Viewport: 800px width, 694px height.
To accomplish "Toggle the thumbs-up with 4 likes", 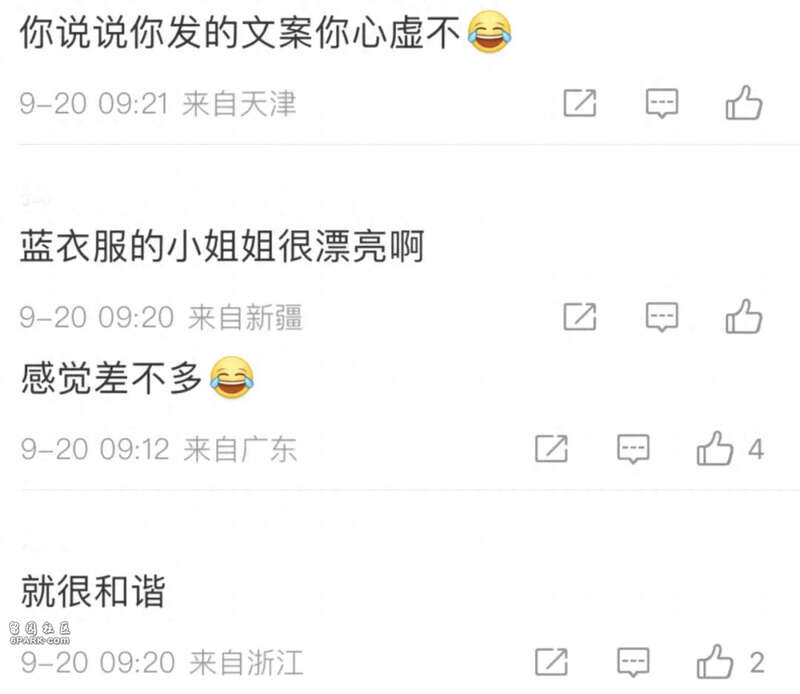I will click(x=715, y=448).
